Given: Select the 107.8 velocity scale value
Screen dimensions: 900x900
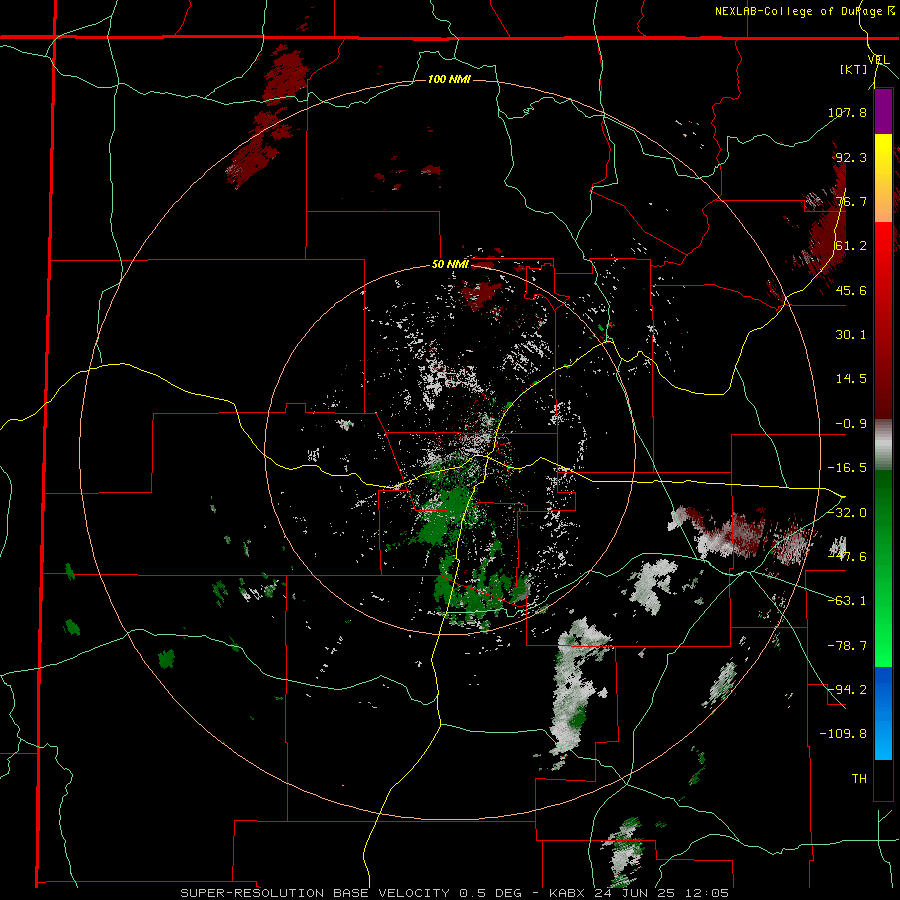Looking at the screenshot, I should (847, 112).
